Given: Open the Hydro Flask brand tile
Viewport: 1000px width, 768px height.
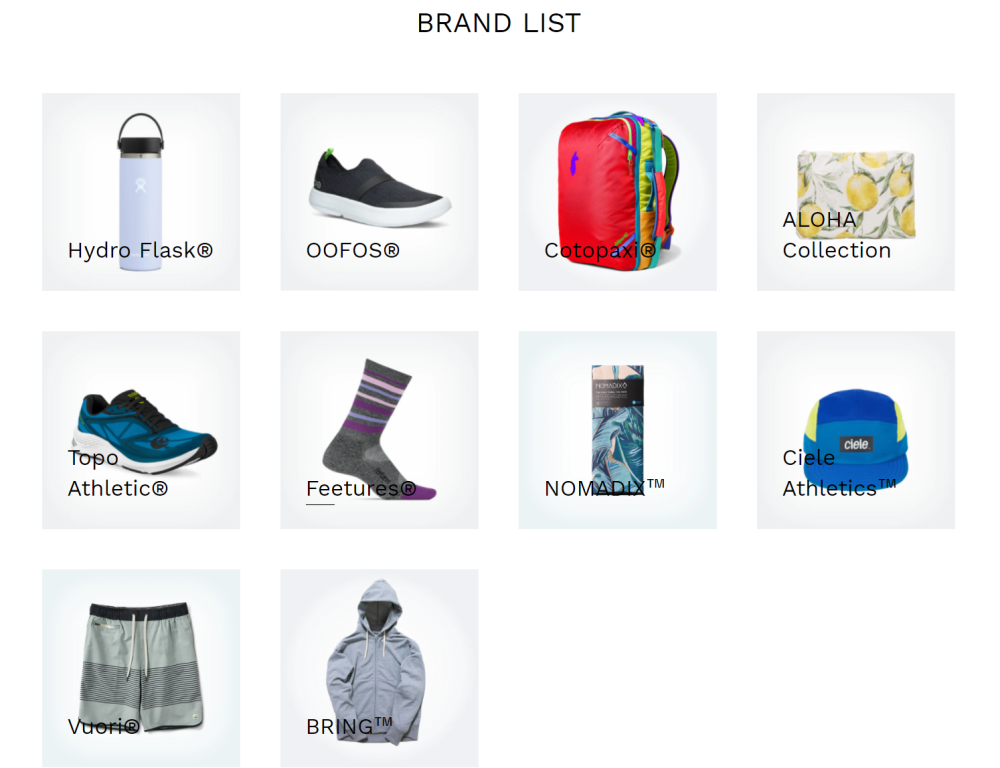Looking at the screenshot, I should 141,192.
